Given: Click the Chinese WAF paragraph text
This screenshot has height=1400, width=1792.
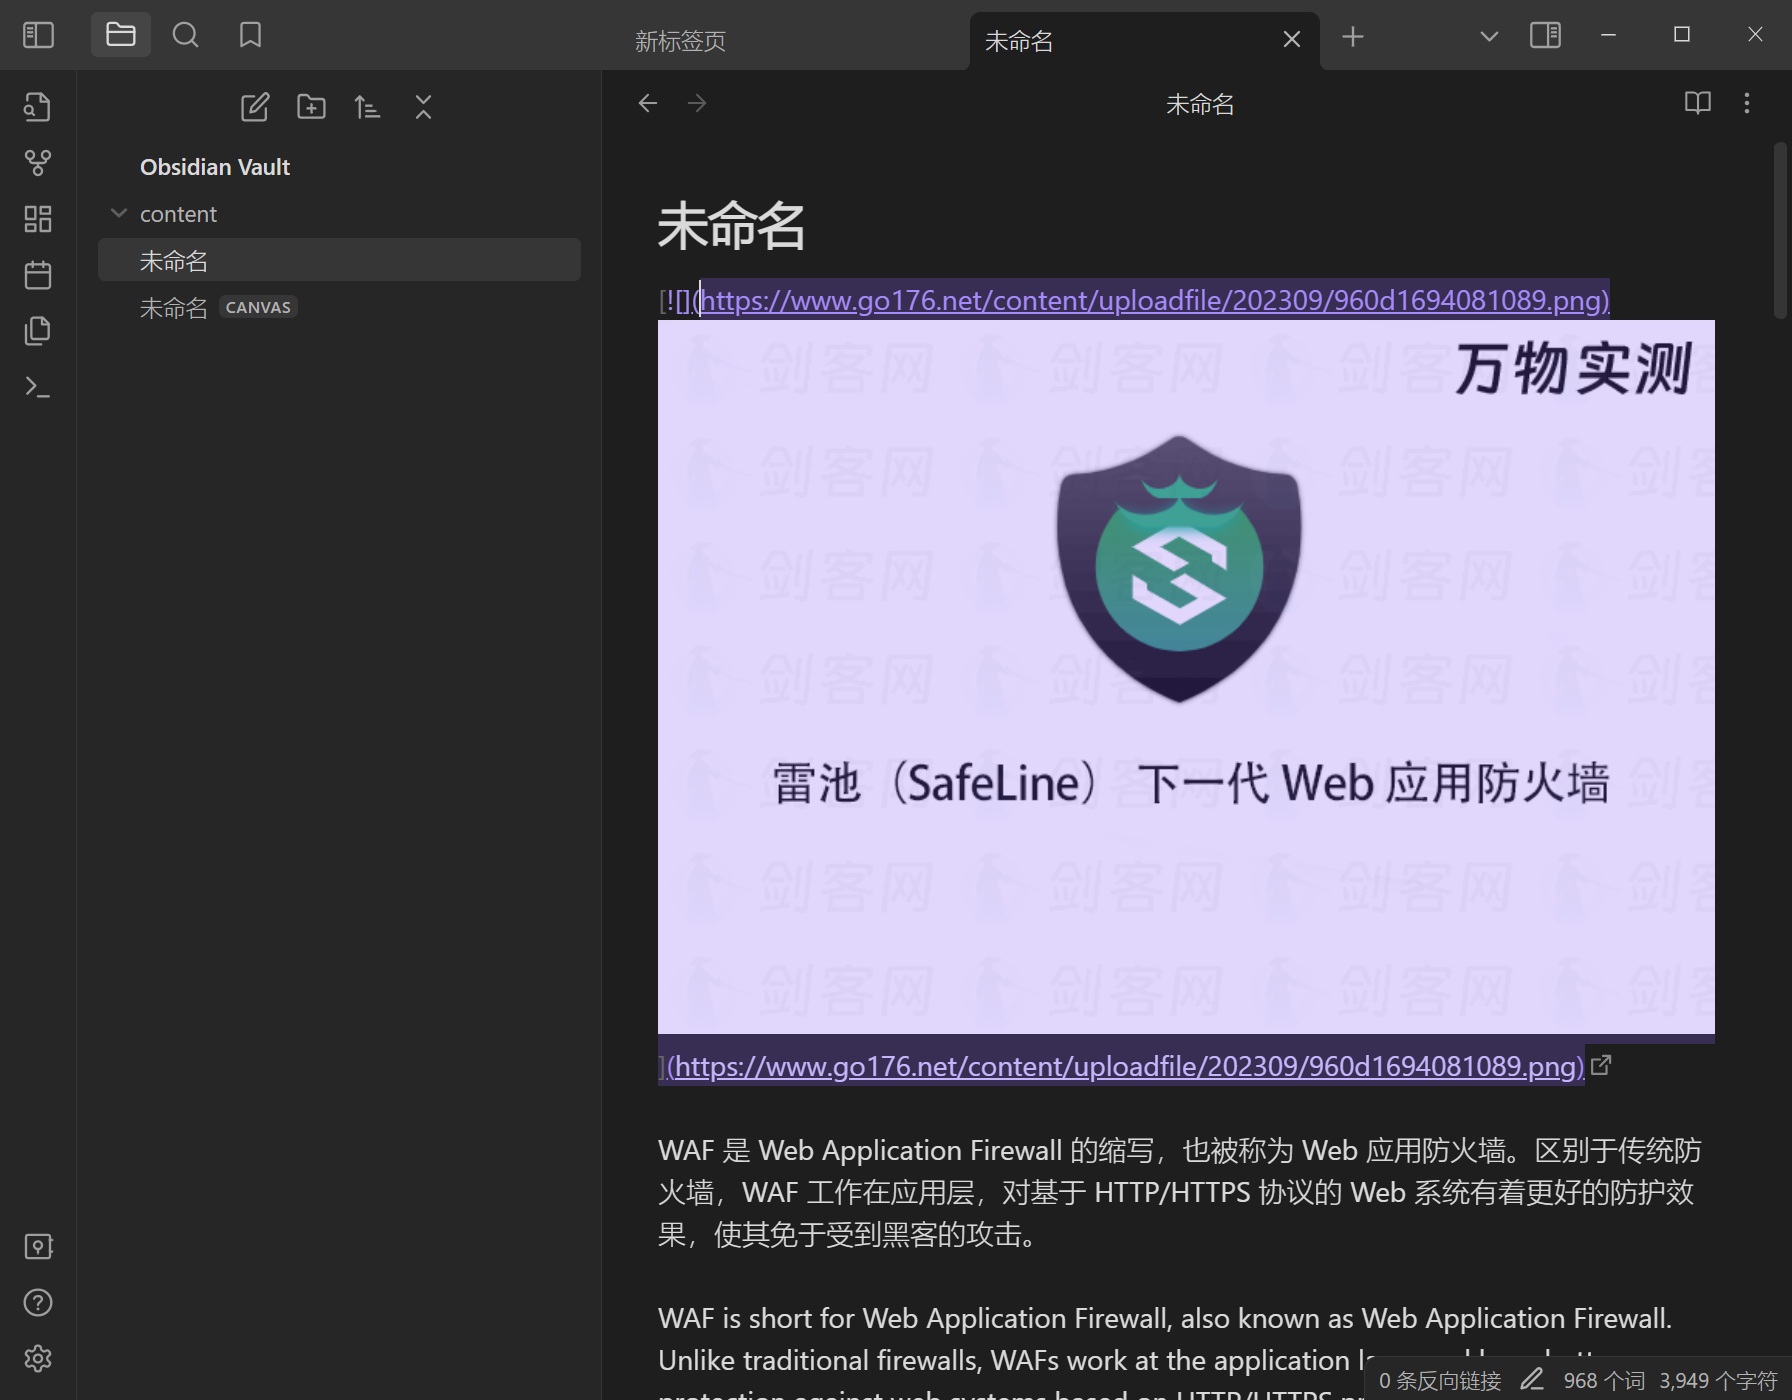Looking at the screenshot, I should click(1180, 1192).
